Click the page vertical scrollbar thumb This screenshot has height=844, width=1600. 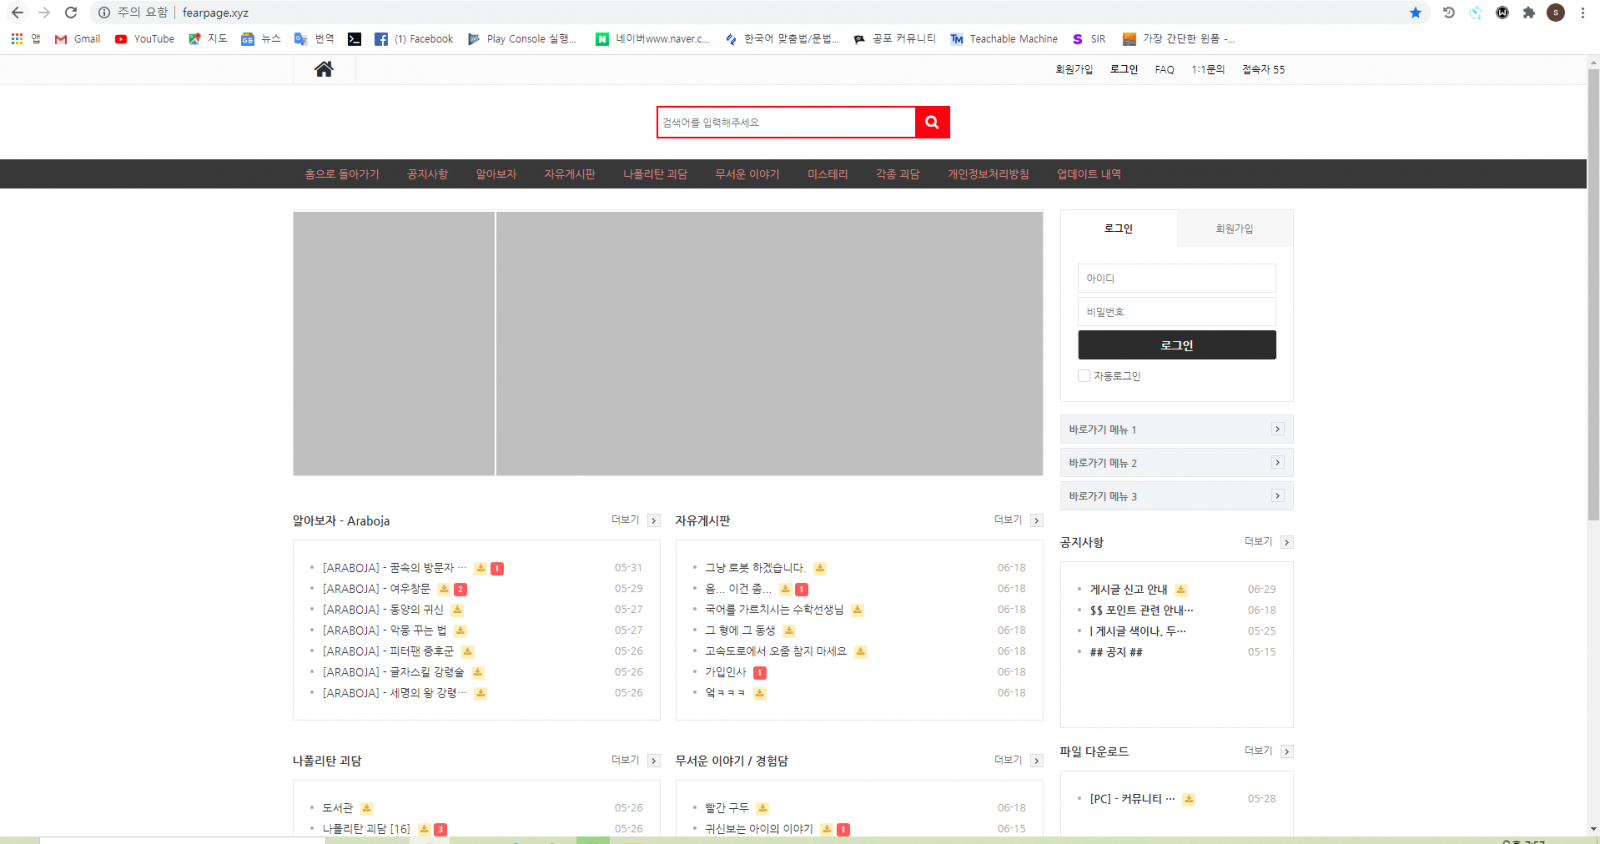pos(1593,290)
